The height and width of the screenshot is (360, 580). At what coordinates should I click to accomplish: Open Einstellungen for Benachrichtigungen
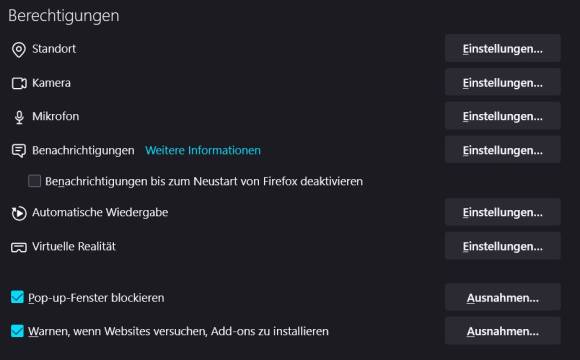(503, 150)
